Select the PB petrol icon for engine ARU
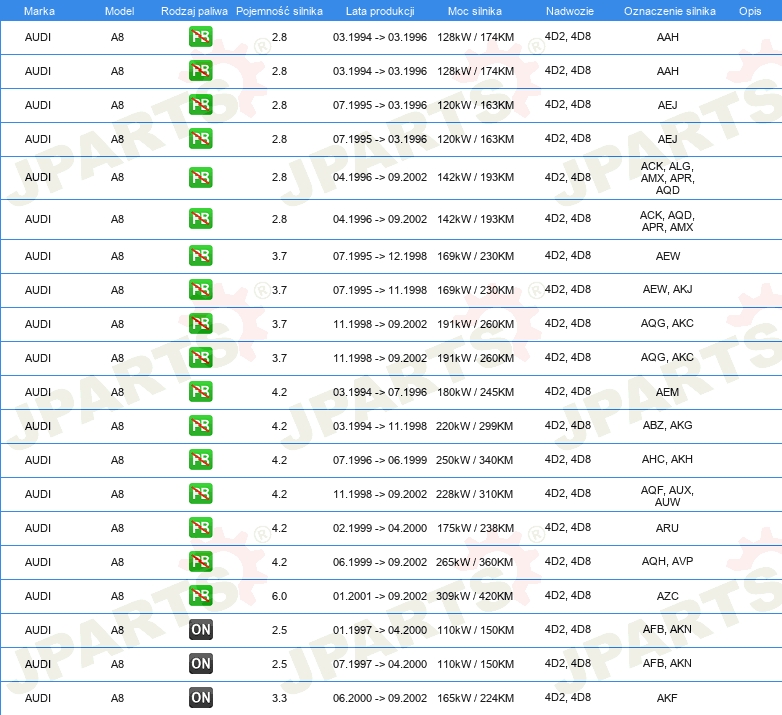The width and height of the screenshot is (782, 715). tap(200, 527)
